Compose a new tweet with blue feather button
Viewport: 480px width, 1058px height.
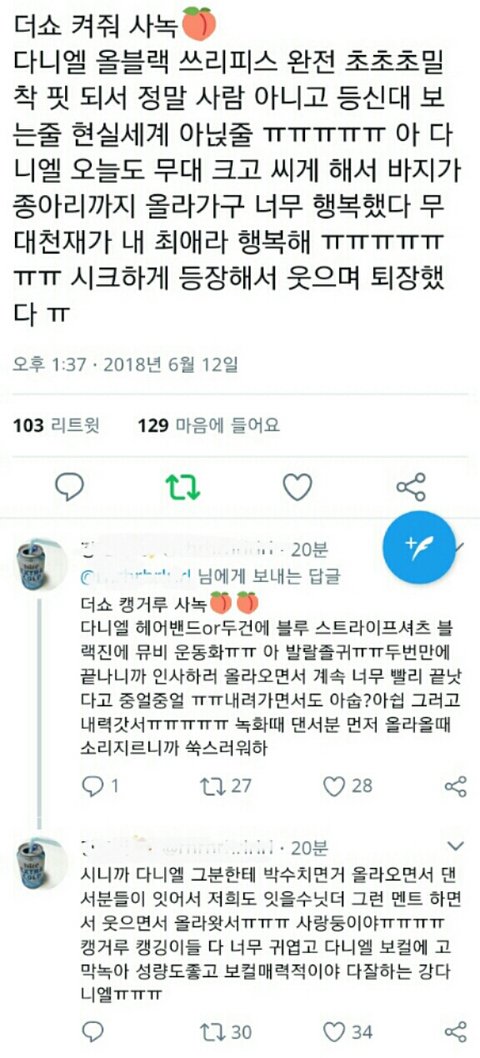[x=419, y=547]
